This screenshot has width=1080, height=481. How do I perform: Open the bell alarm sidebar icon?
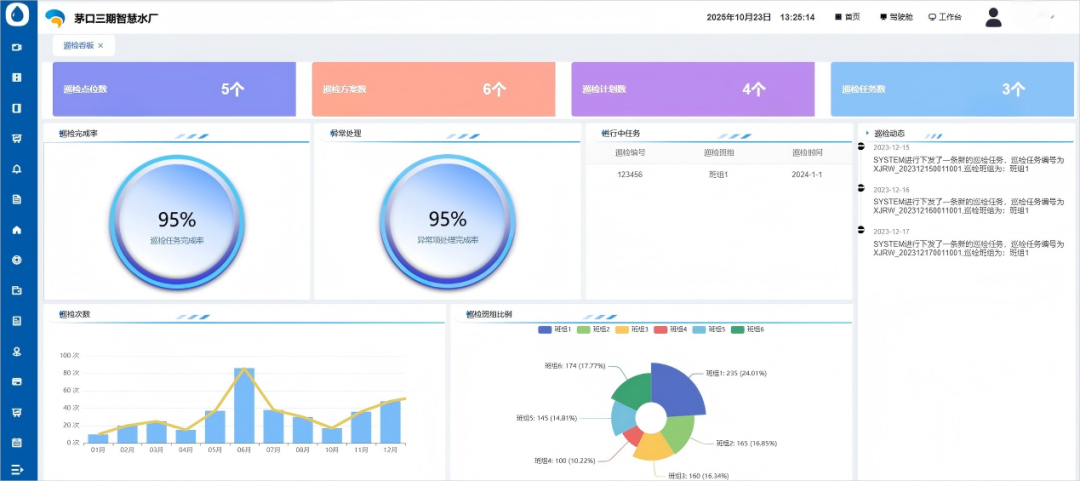[17, 169]
